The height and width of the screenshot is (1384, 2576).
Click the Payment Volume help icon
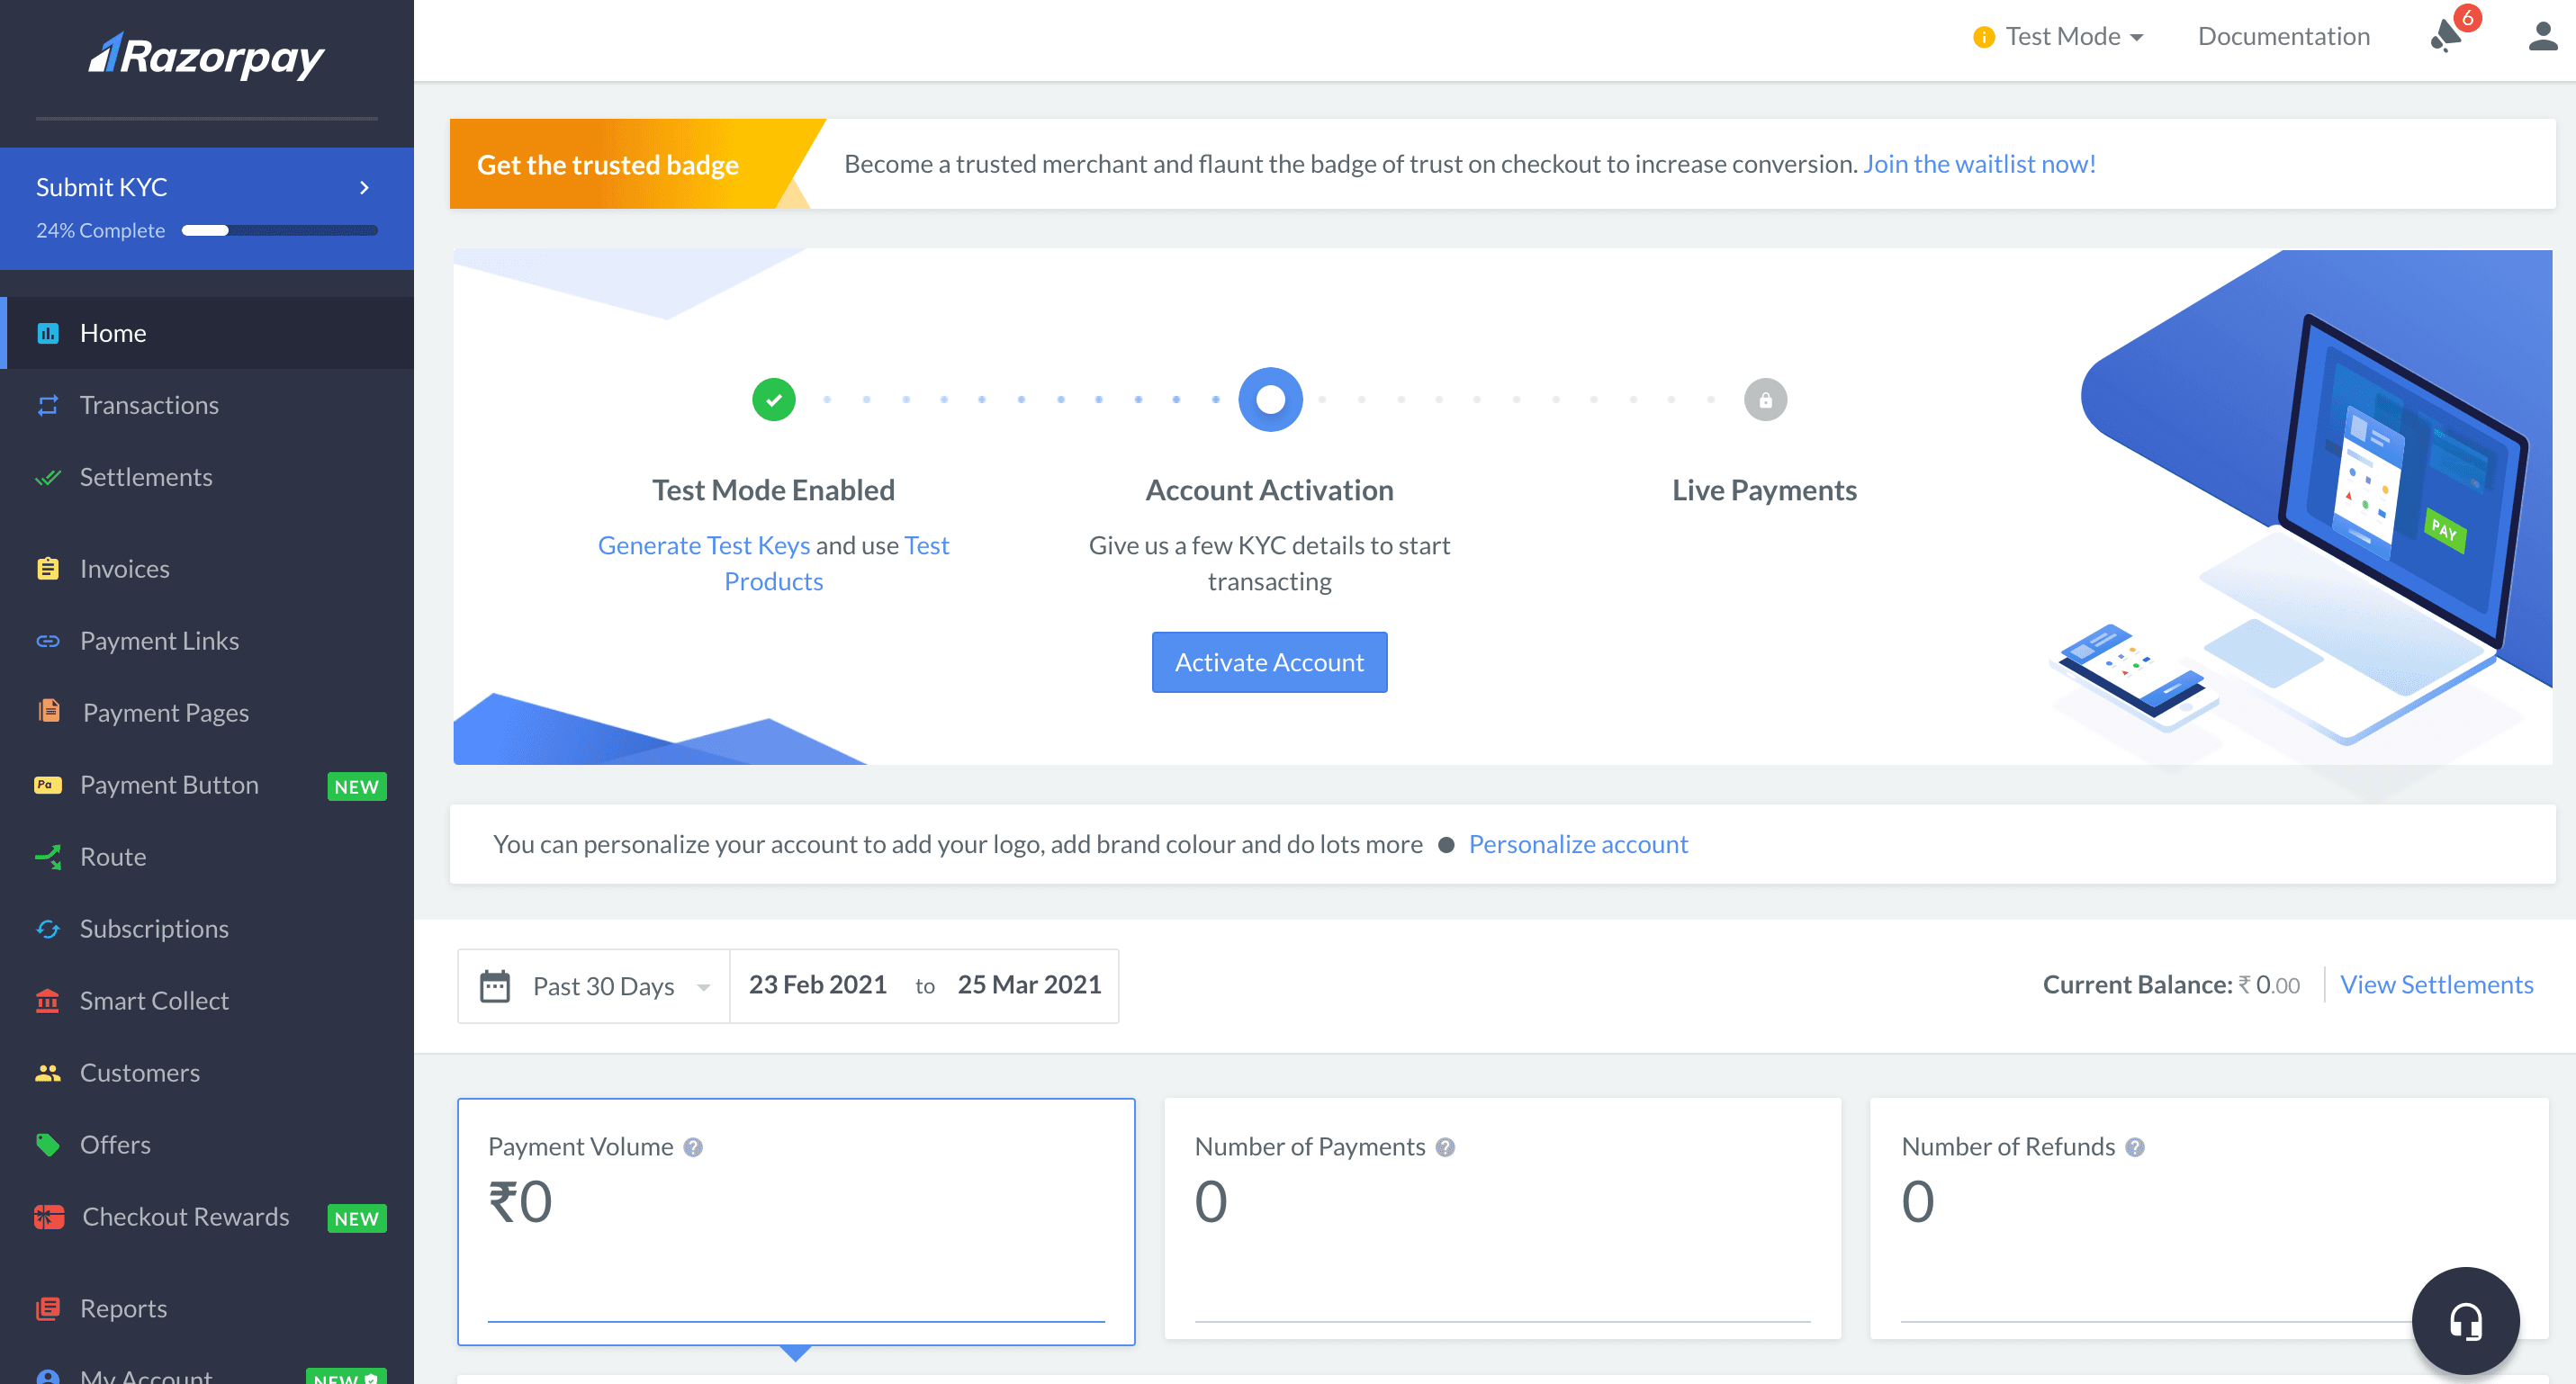click(693, 1147)
